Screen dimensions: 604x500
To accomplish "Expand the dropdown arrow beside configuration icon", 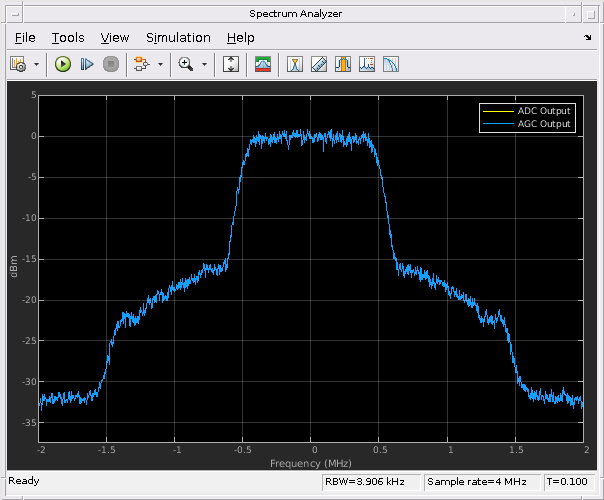I will coord(37,64).
